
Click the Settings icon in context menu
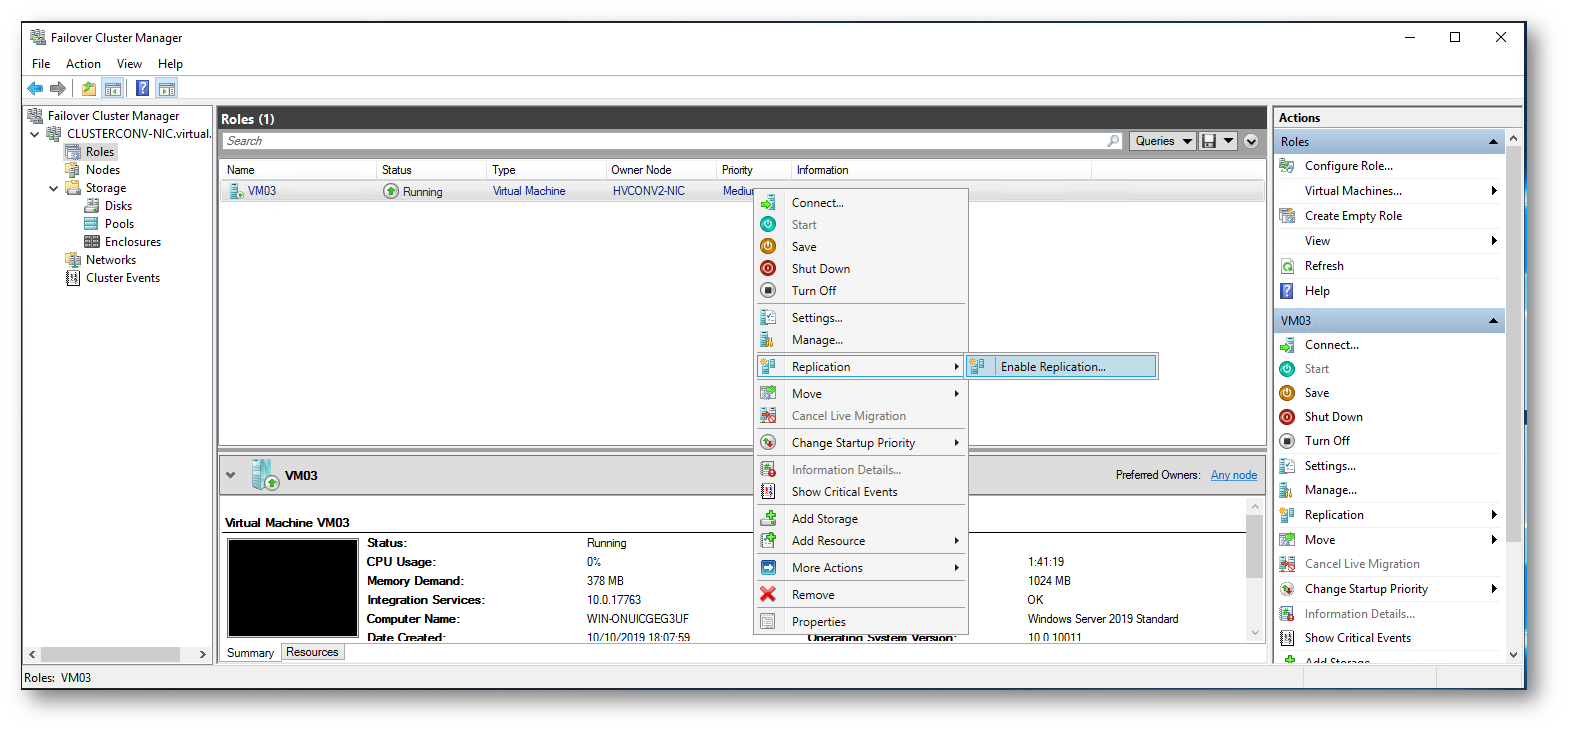pos(768,317)
